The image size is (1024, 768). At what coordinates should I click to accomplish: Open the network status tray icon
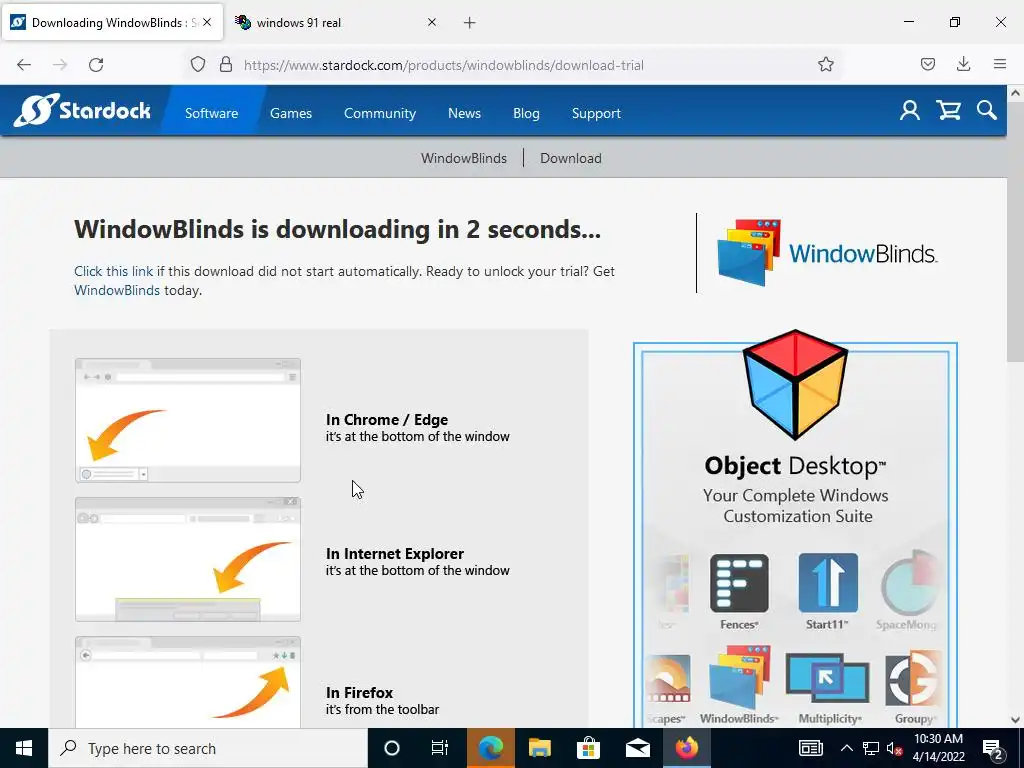871,748
